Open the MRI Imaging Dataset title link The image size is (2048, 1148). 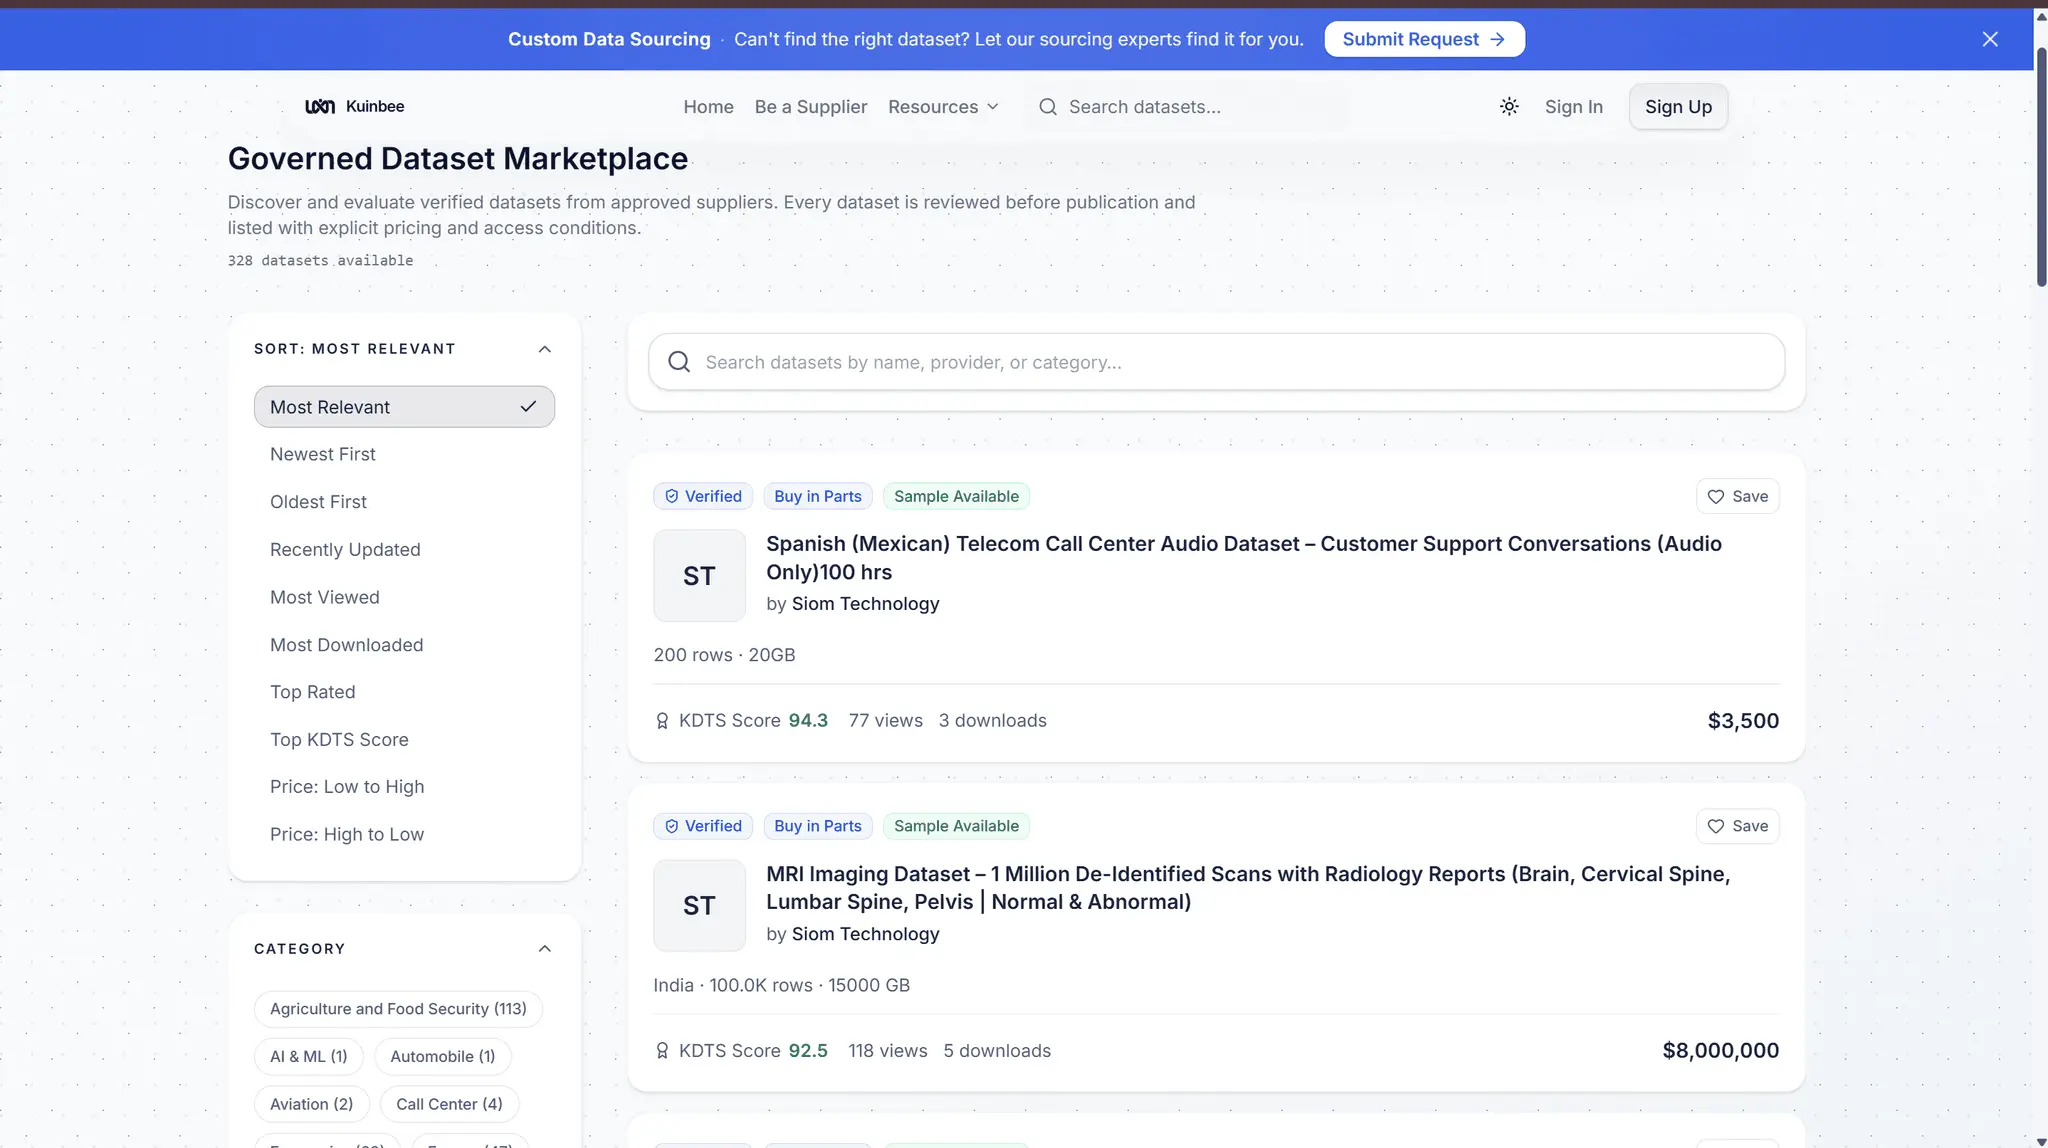pos(1248,888)
